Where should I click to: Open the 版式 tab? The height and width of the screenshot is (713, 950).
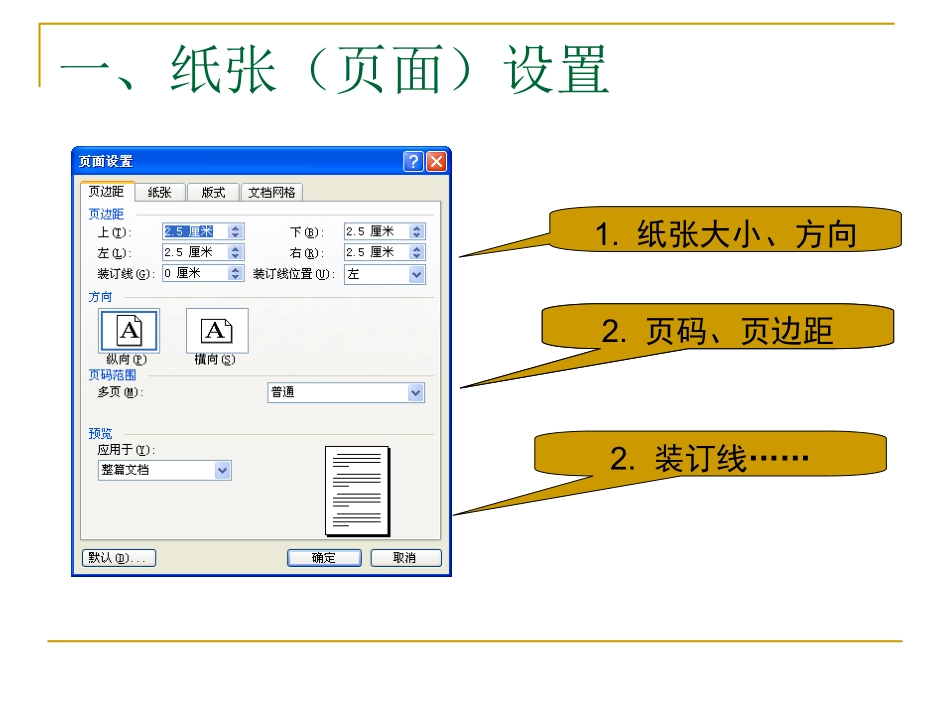point(213,193)
